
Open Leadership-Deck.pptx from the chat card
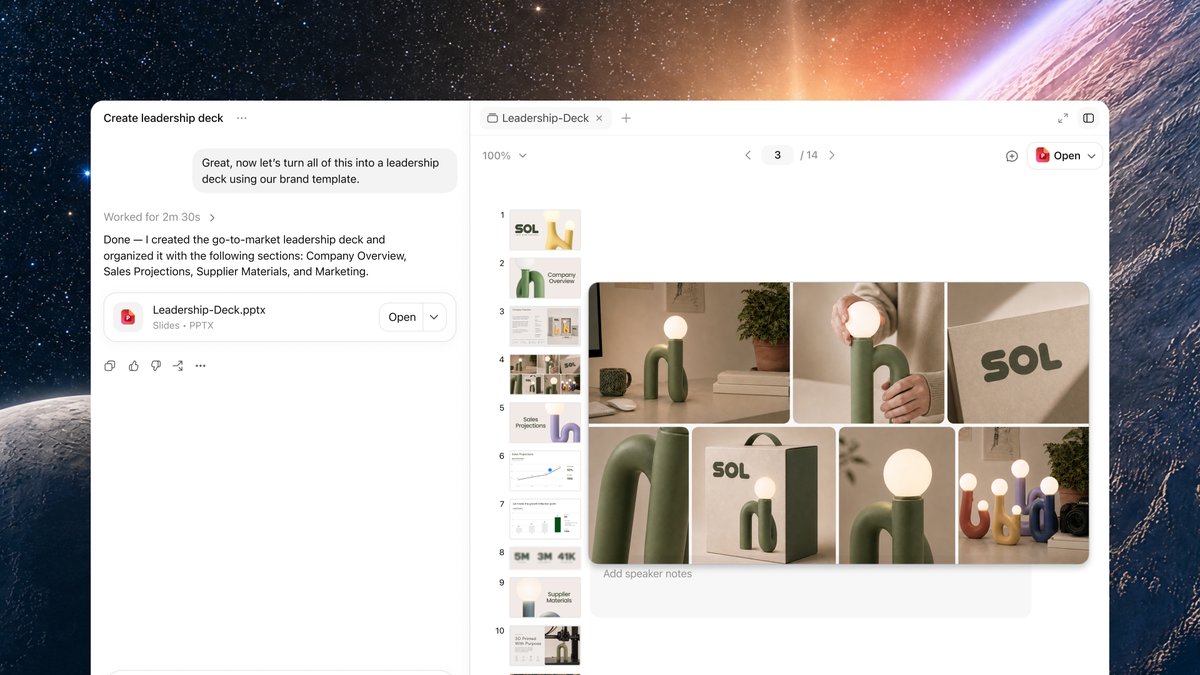click(x=402, y=317)
